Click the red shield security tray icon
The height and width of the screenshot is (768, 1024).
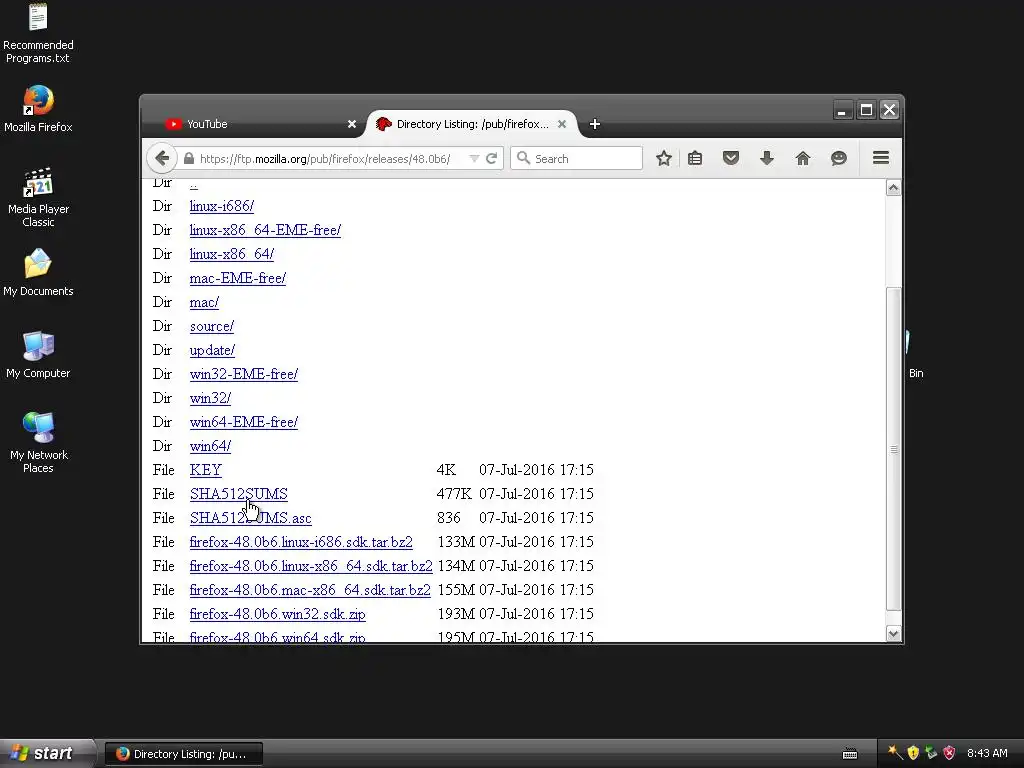pyautogui.click(x=949, y=753)
